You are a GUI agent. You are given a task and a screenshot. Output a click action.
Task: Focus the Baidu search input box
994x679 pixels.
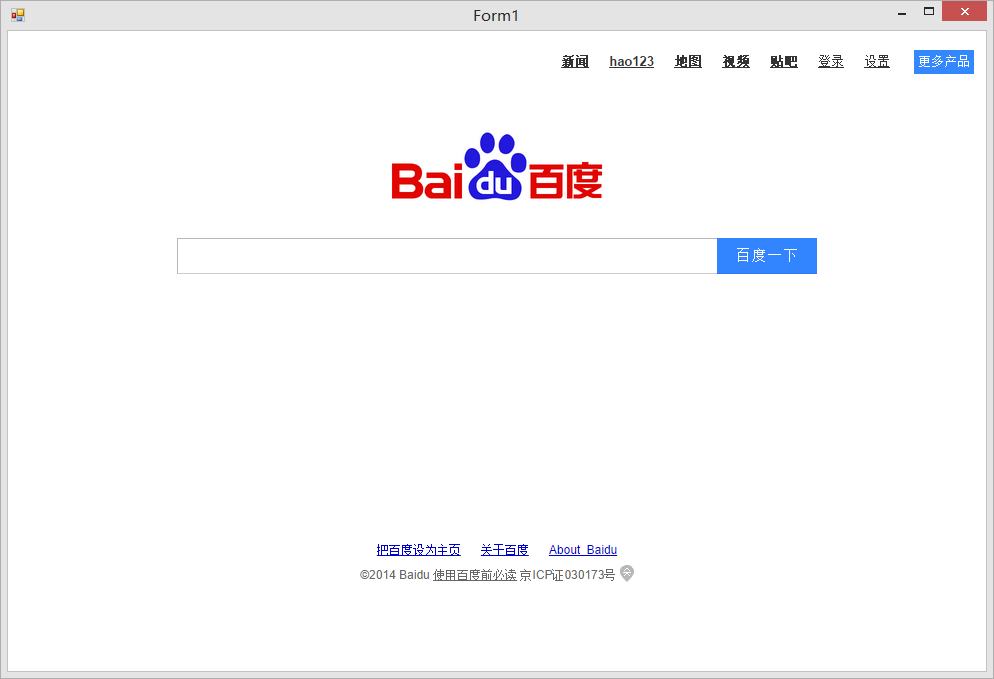447,256
